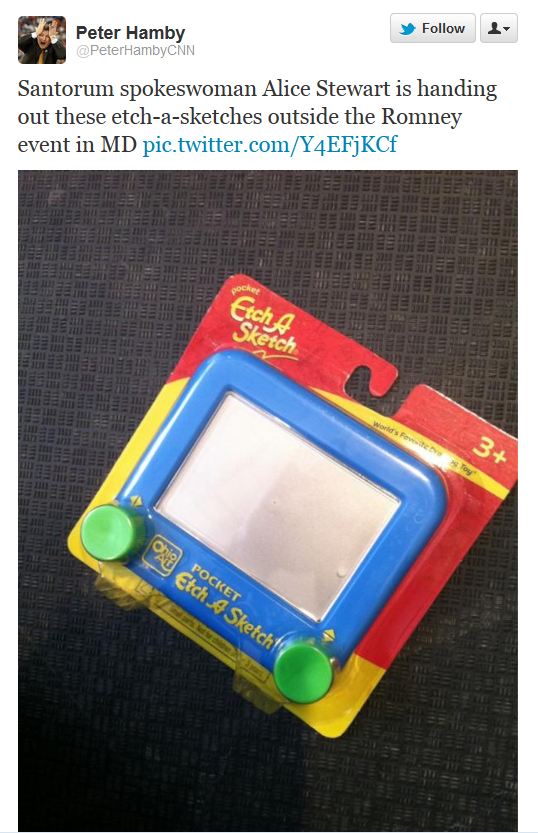Click the Follow button

(x=432, y=28)
